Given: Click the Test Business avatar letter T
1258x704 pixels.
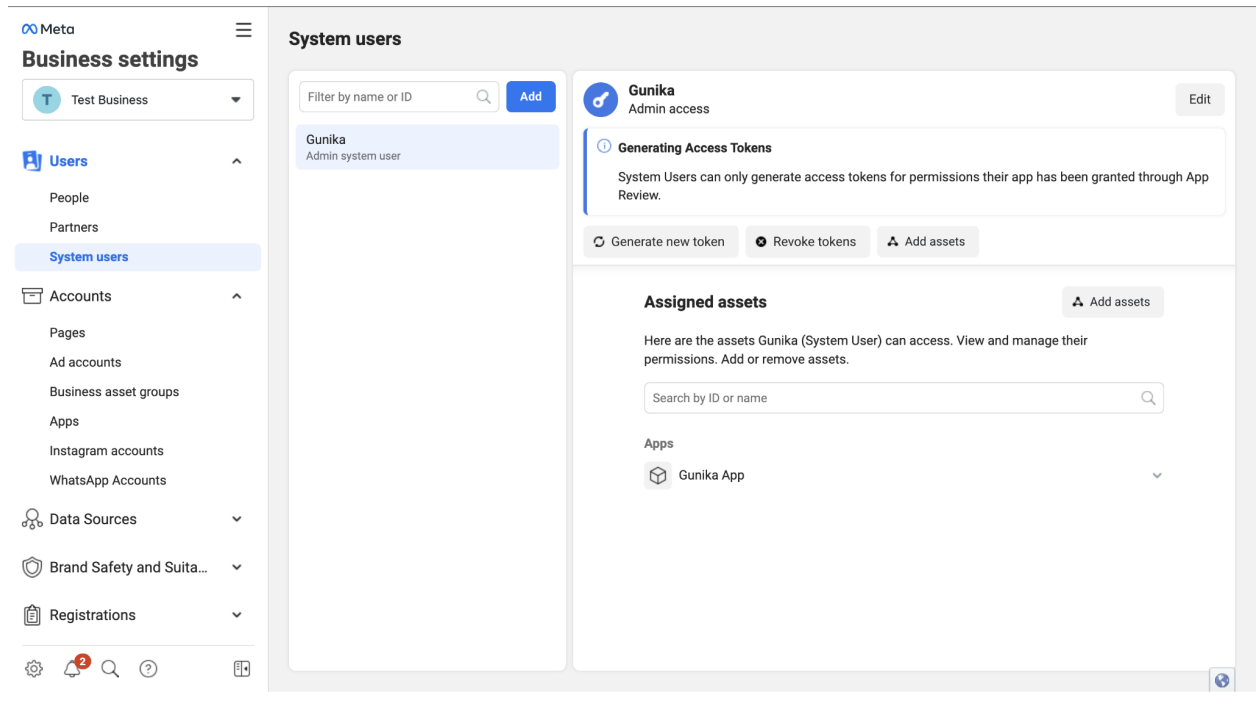Looking at the screenshot, I should [x=46, y=100].
